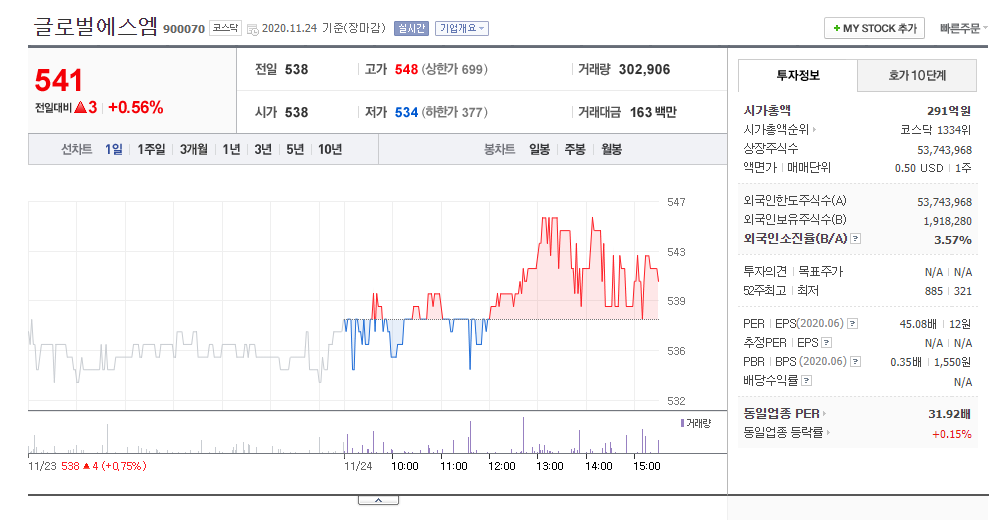Viewport: 1002px width, 520px height.
Task: Show the 일봉 daily candle chart
Action: (x=539, y=149)
